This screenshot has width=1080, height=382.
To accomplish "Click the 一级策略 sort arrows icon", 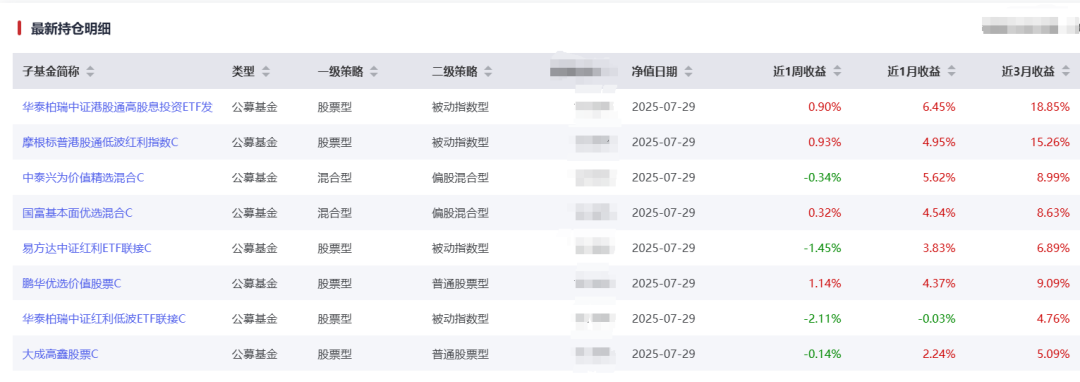I will [x=374, y=72].
